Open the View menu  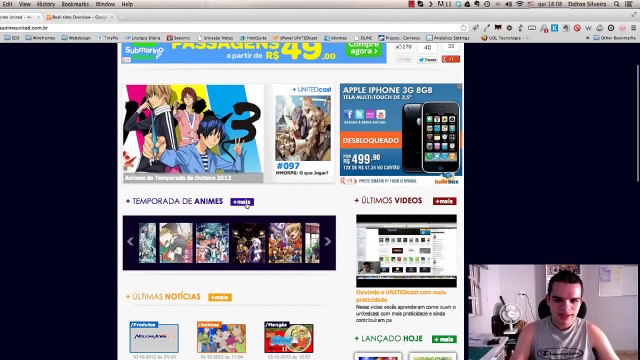[24, 4]
